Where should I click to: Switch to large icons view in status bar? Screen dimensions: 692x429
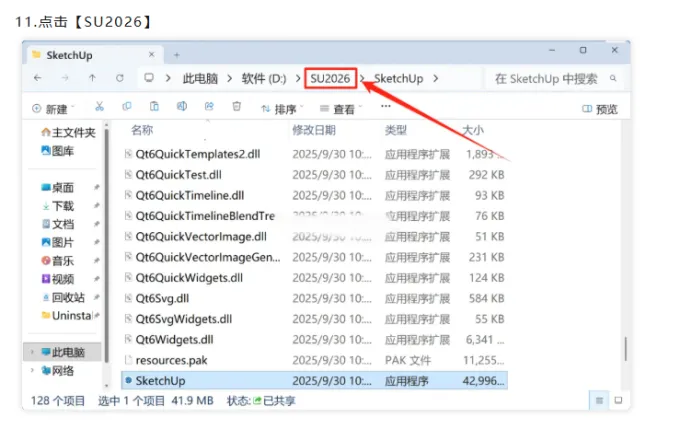point(618,400)
